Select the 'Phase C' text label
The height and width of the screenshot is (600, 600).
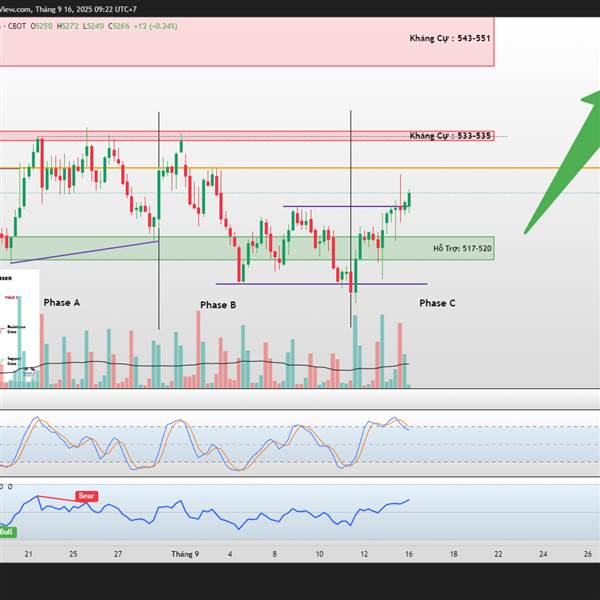[x=437, y=303]
